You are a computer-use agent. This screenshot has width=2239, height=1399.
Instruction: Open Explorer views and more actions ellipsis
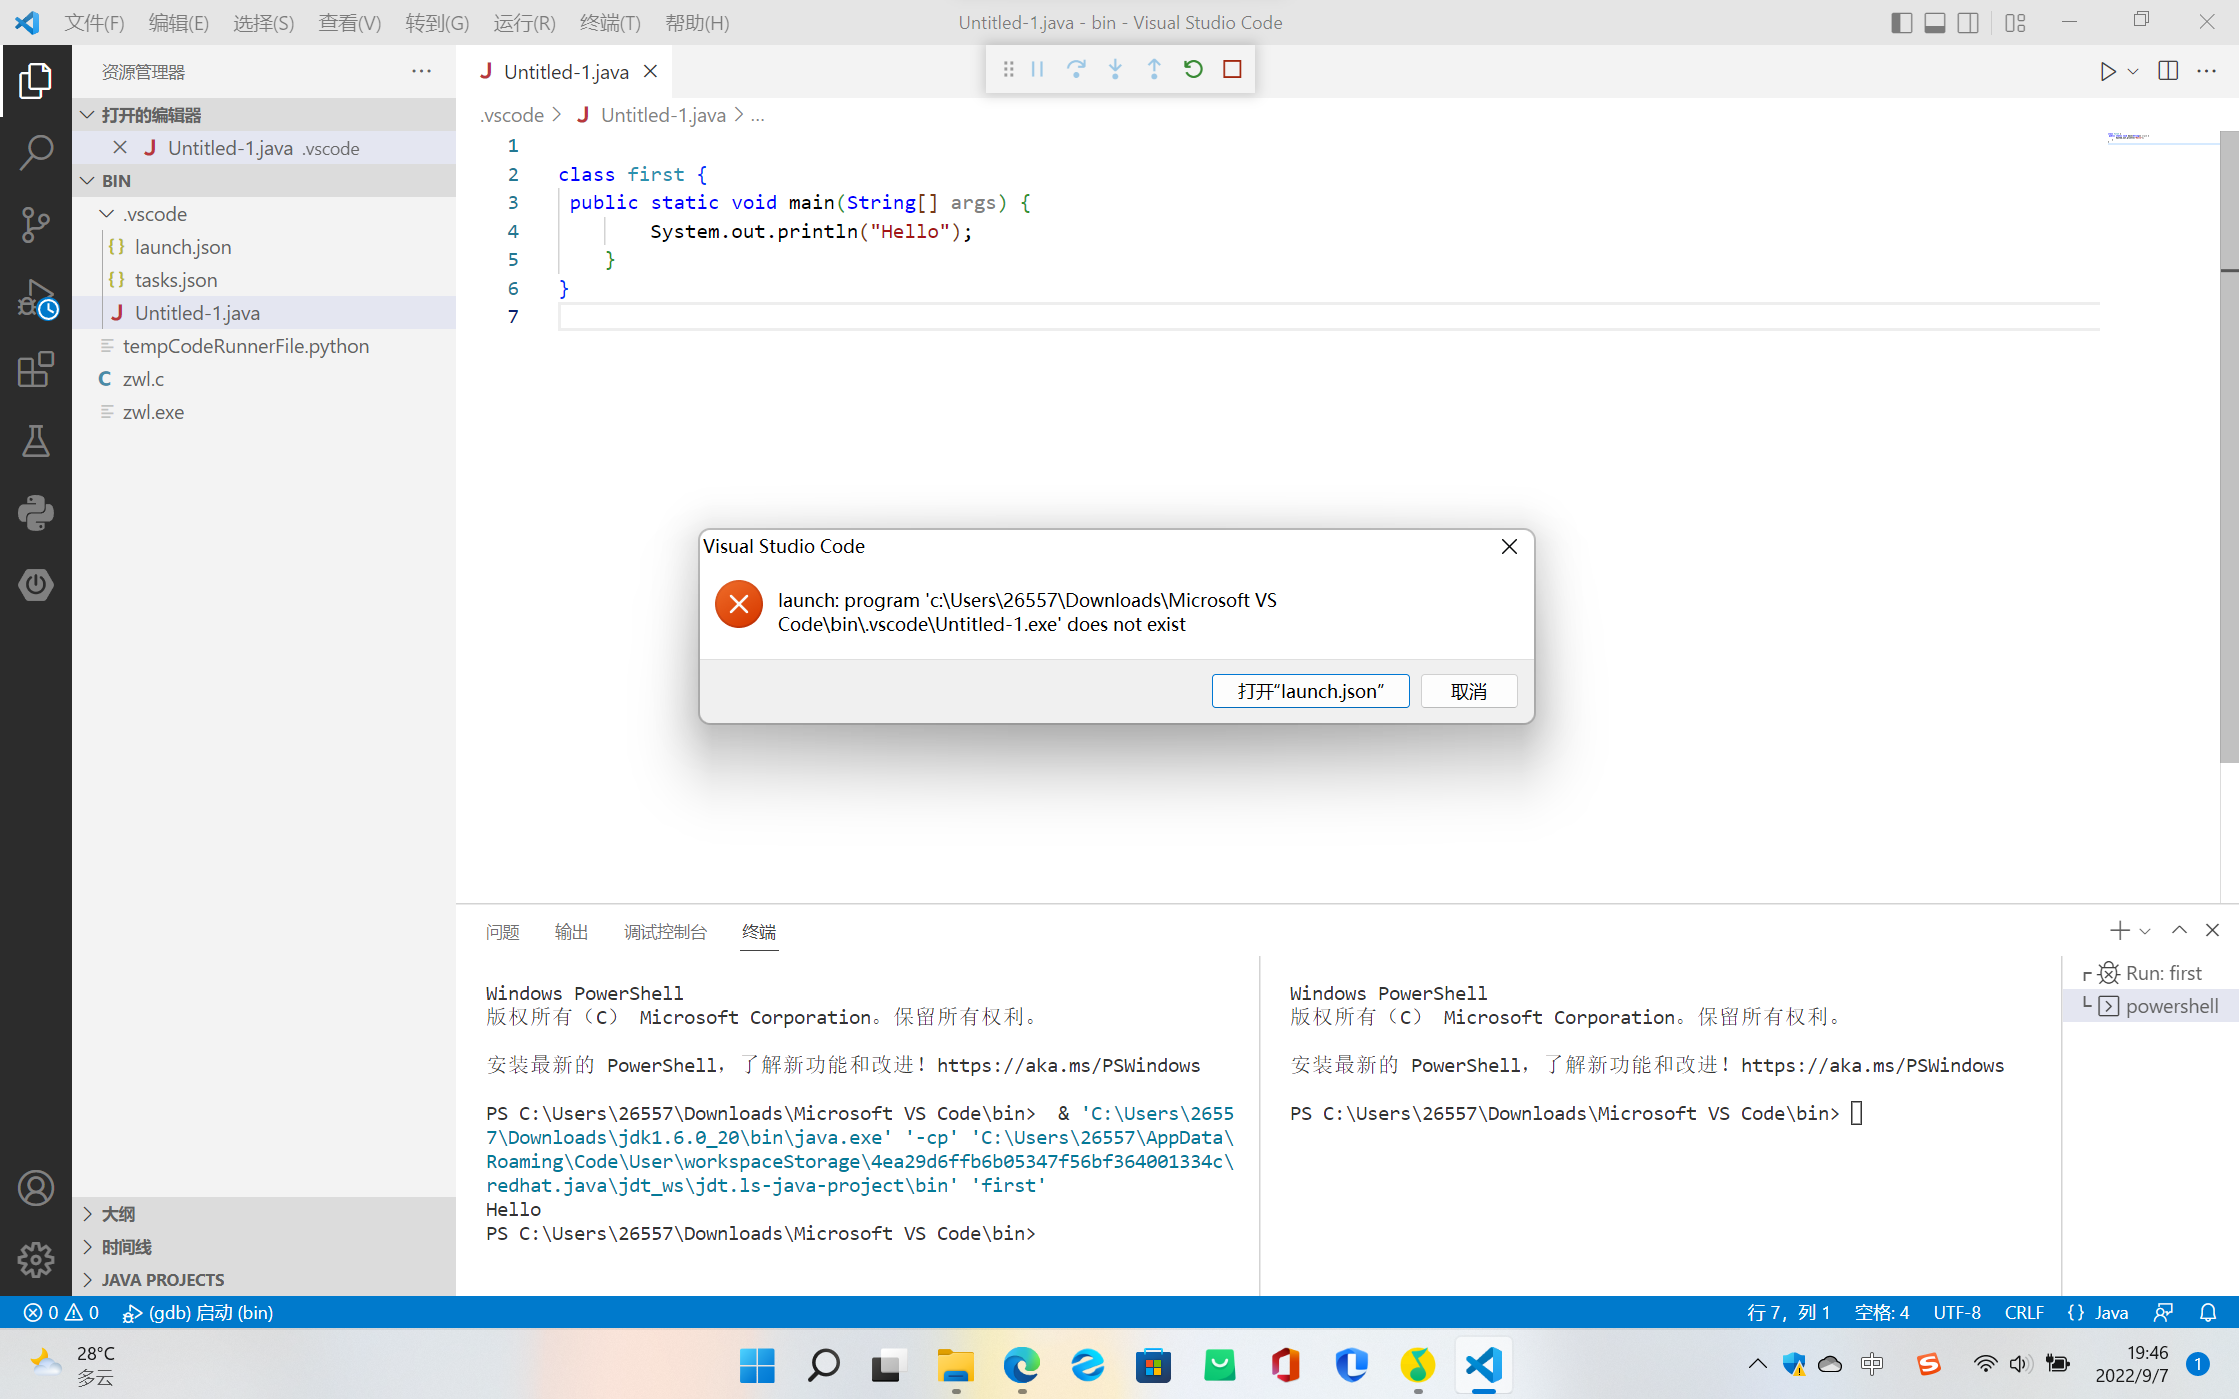422,71
